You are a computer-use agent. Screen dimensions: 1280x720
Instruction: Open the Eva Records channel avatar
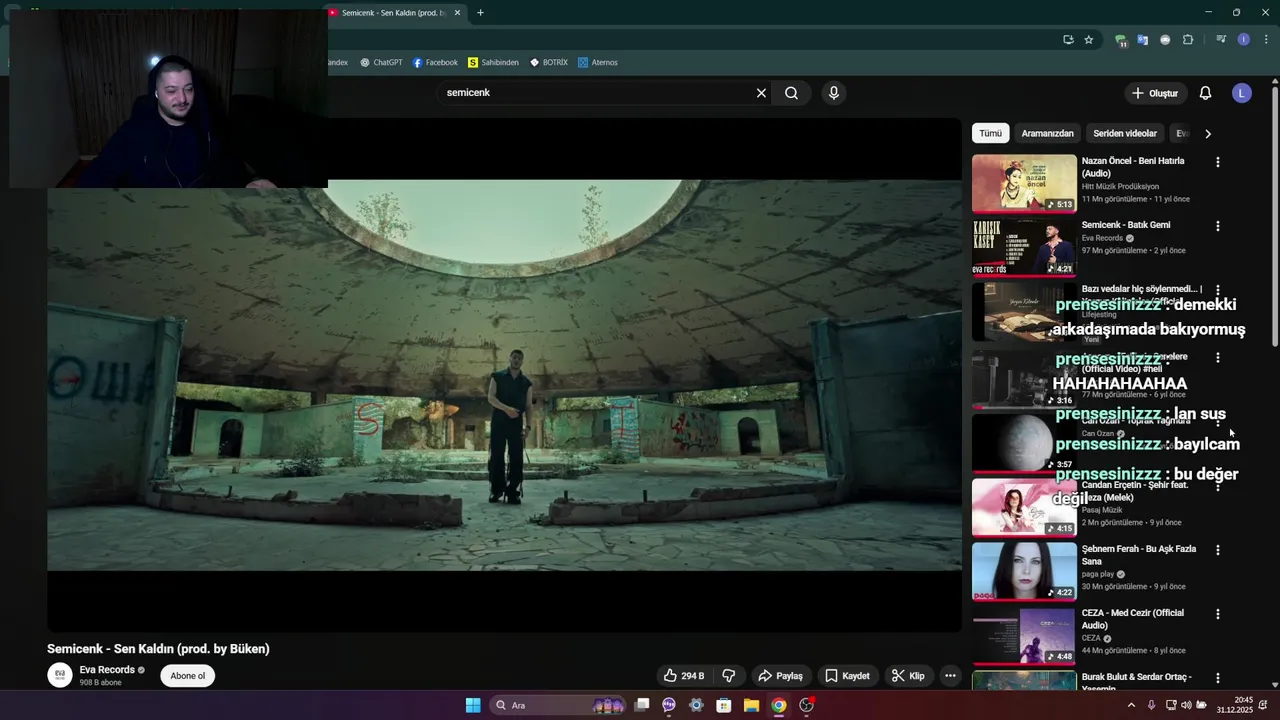(60, 676)
